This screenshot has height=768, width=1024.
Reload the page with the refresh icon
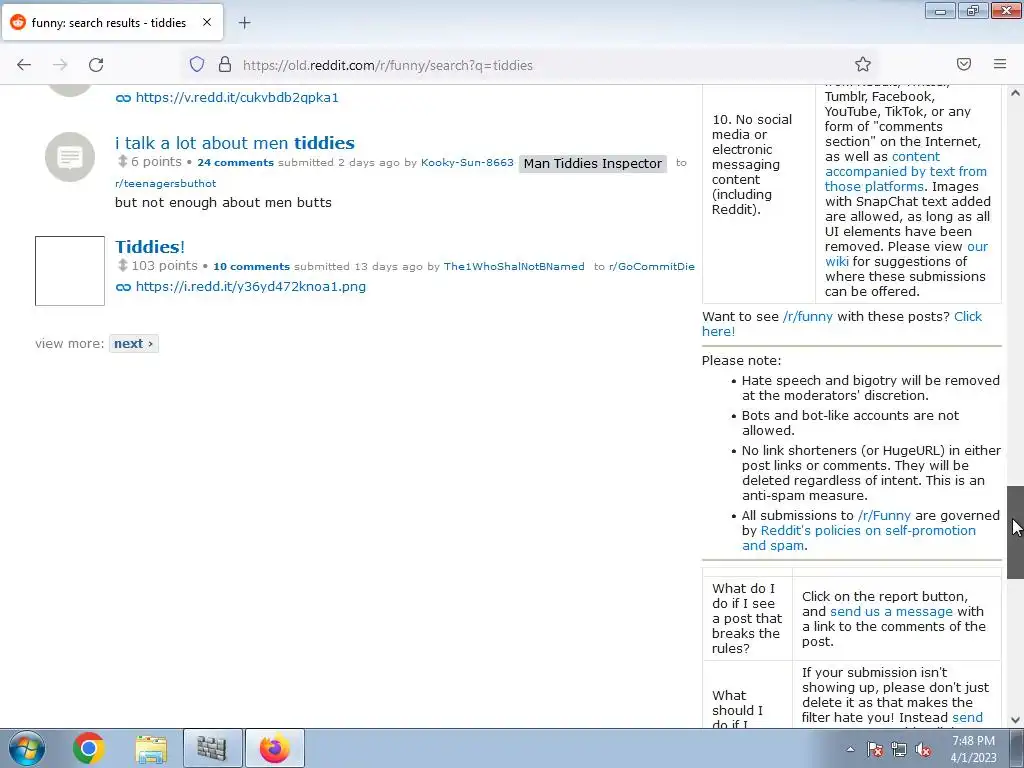[x=96, y=65]
